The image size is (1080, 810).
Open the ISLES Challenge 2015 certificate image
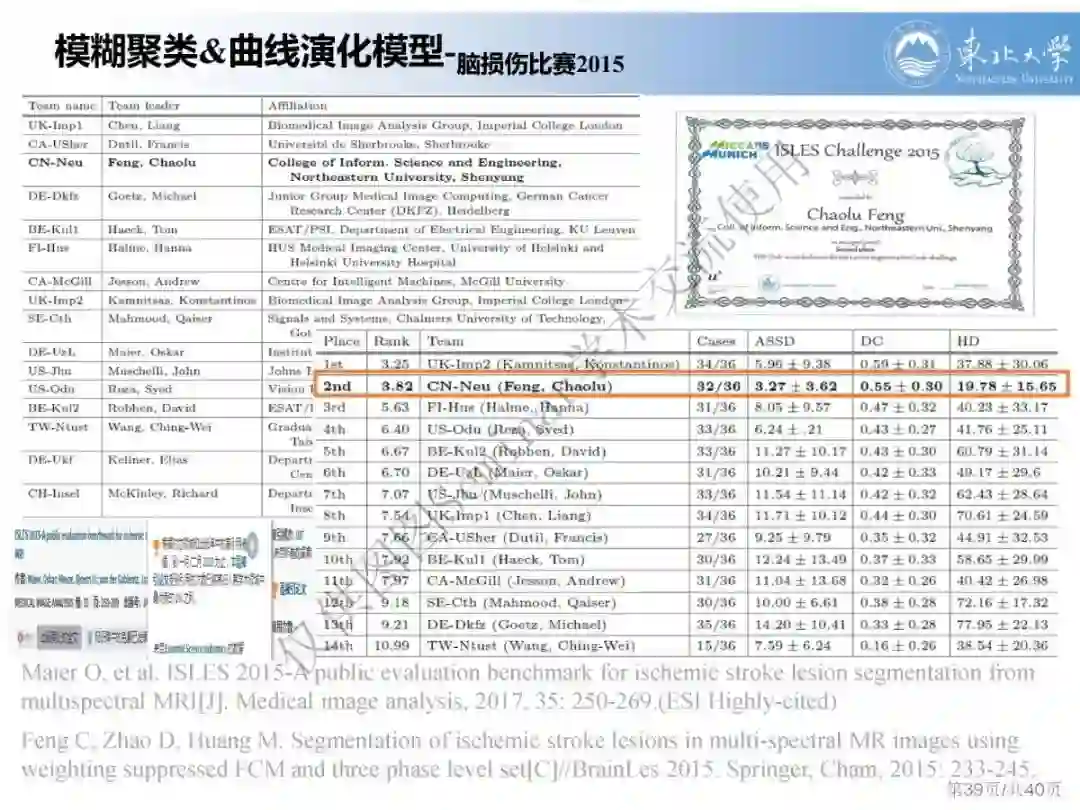coord(855,216)
